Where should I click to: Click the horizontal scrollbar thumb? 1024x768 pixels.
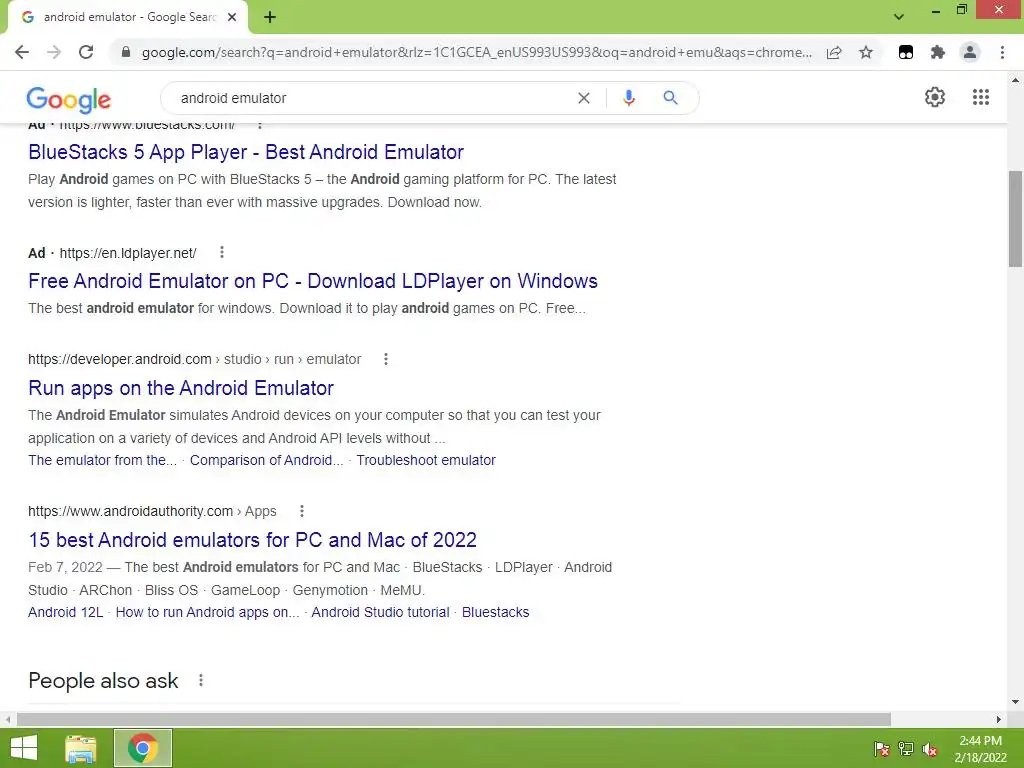pyautogui.click(x=454, y=719)
